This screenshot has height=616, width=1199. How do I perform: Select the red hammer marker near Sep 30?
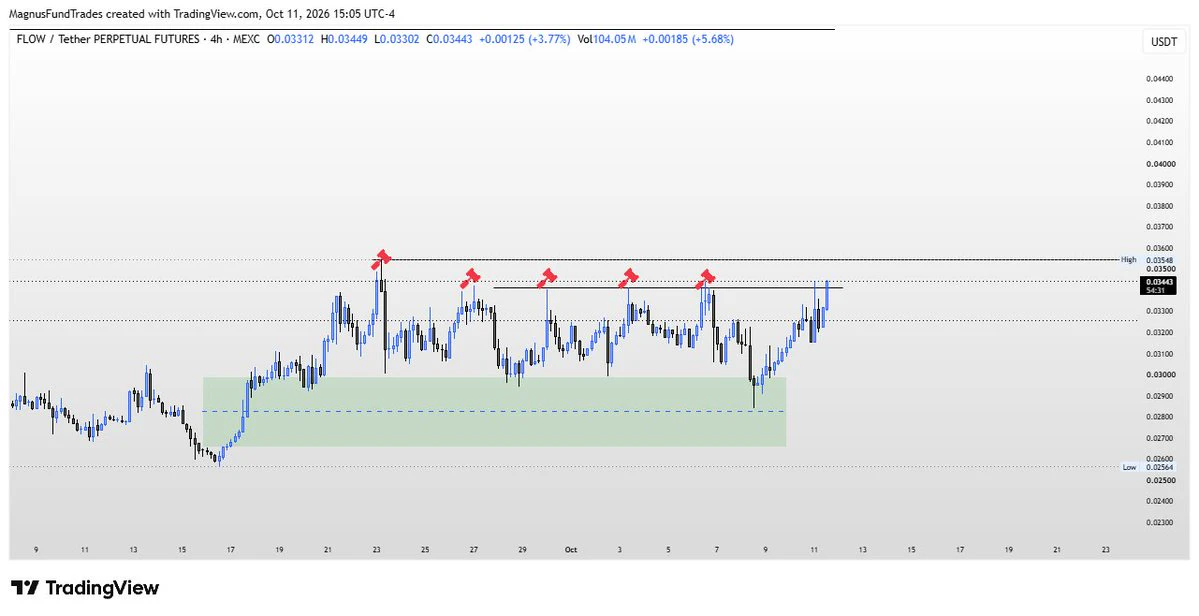coord(546,277)
